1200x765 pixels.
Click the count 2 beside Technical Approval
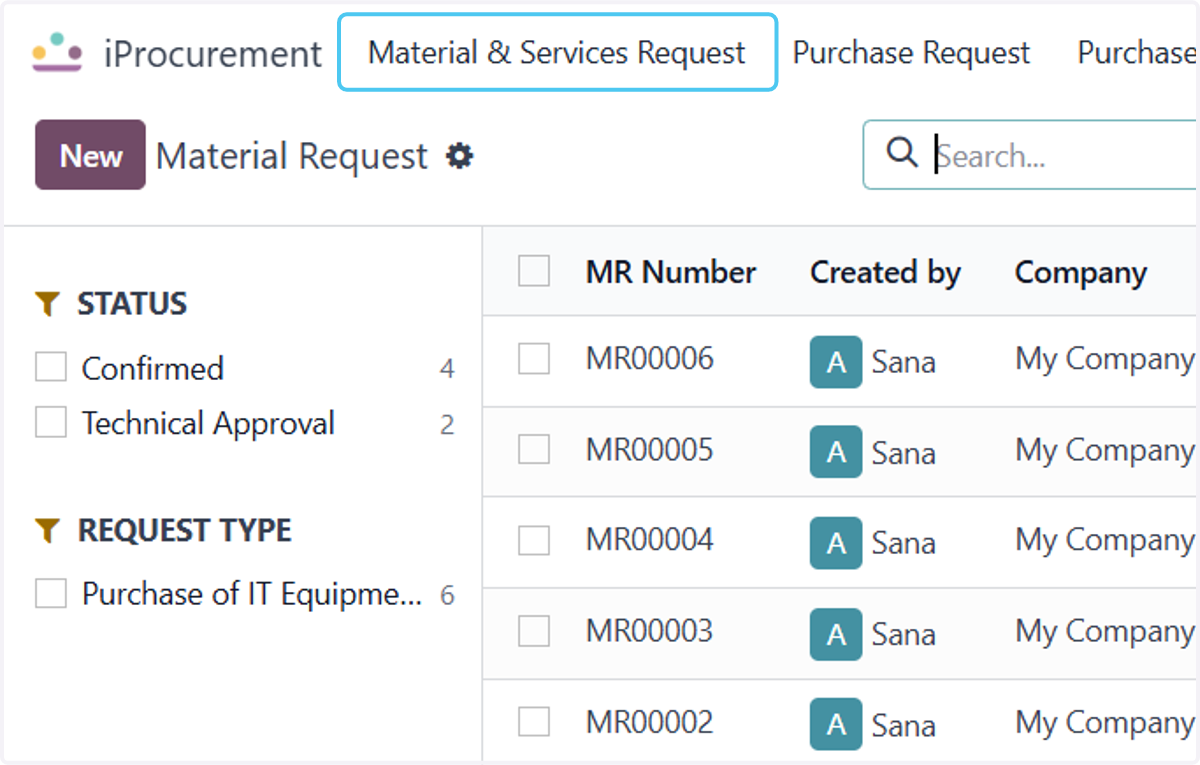447,424
